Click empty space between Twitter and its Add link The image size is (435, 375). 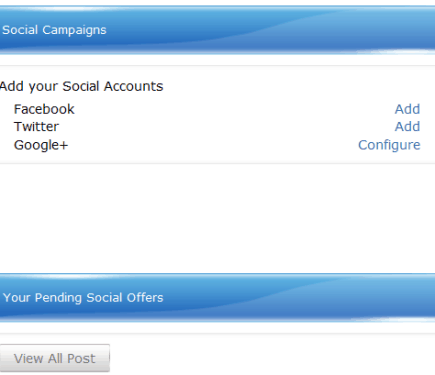click(x=227, y=127)
